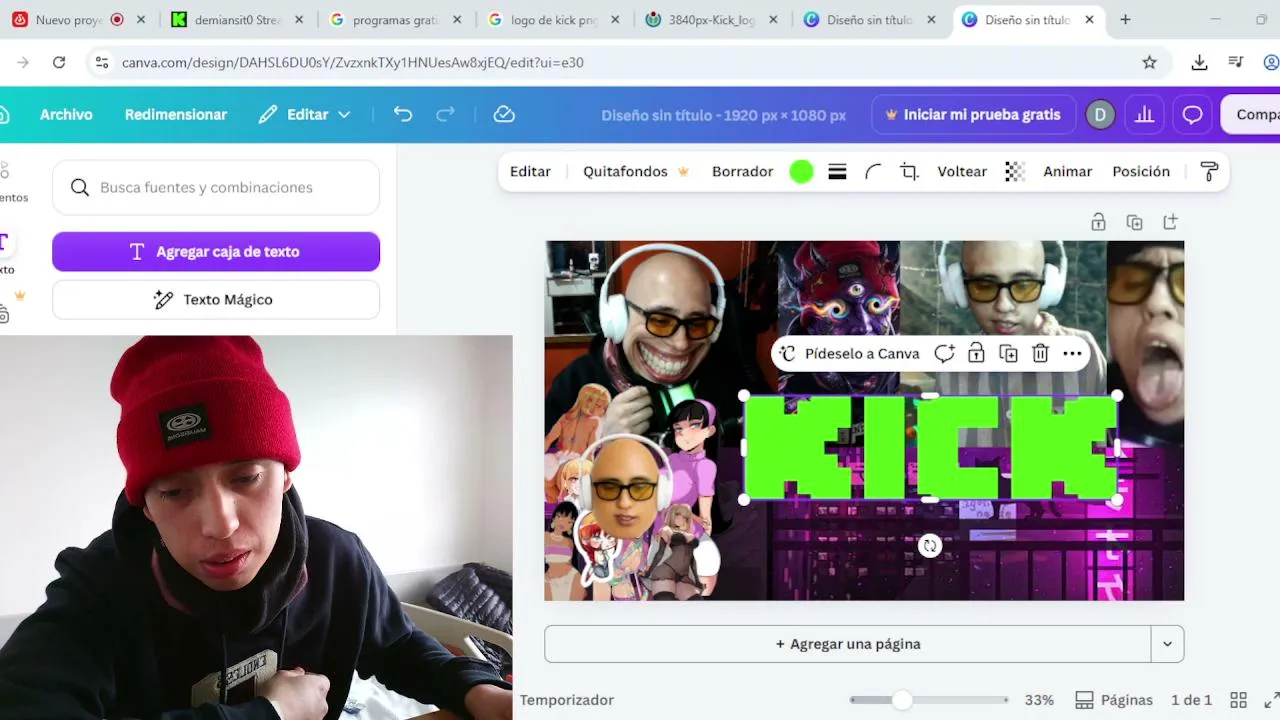The image size is (1280, 720).
Task: Use the Quitafondos background remover
Action: click(636, 172)
